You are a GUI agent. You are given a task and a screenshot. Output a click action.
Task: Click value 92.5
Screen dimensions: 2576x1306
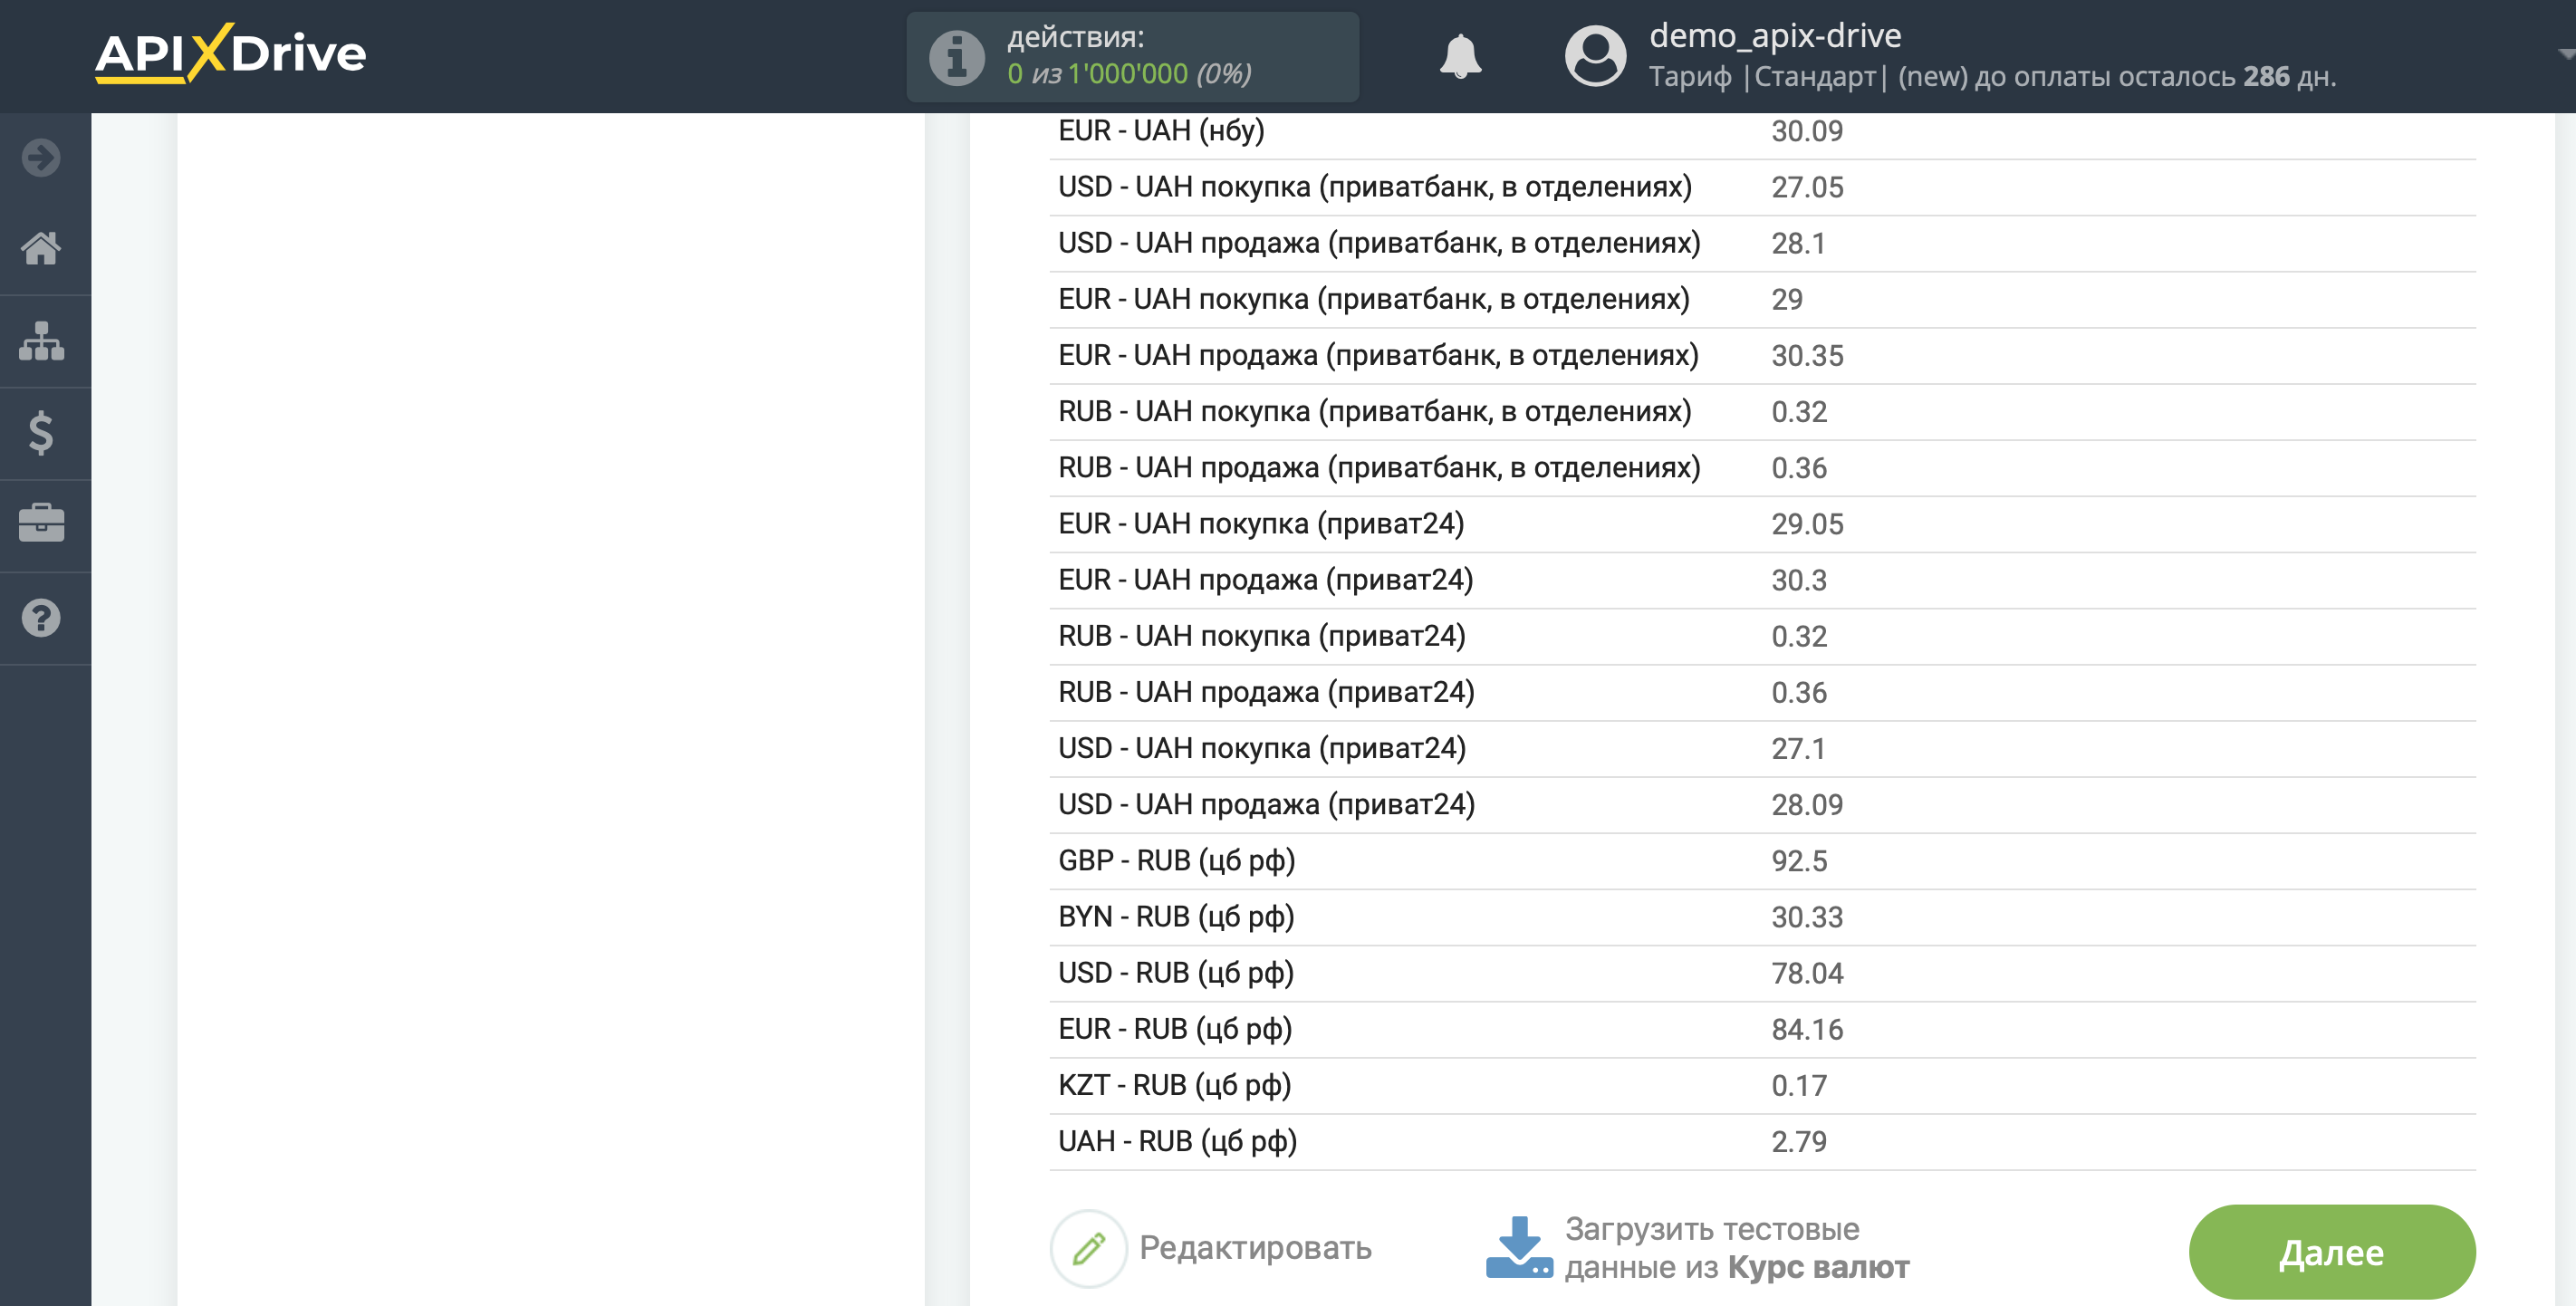point(1799,861)
